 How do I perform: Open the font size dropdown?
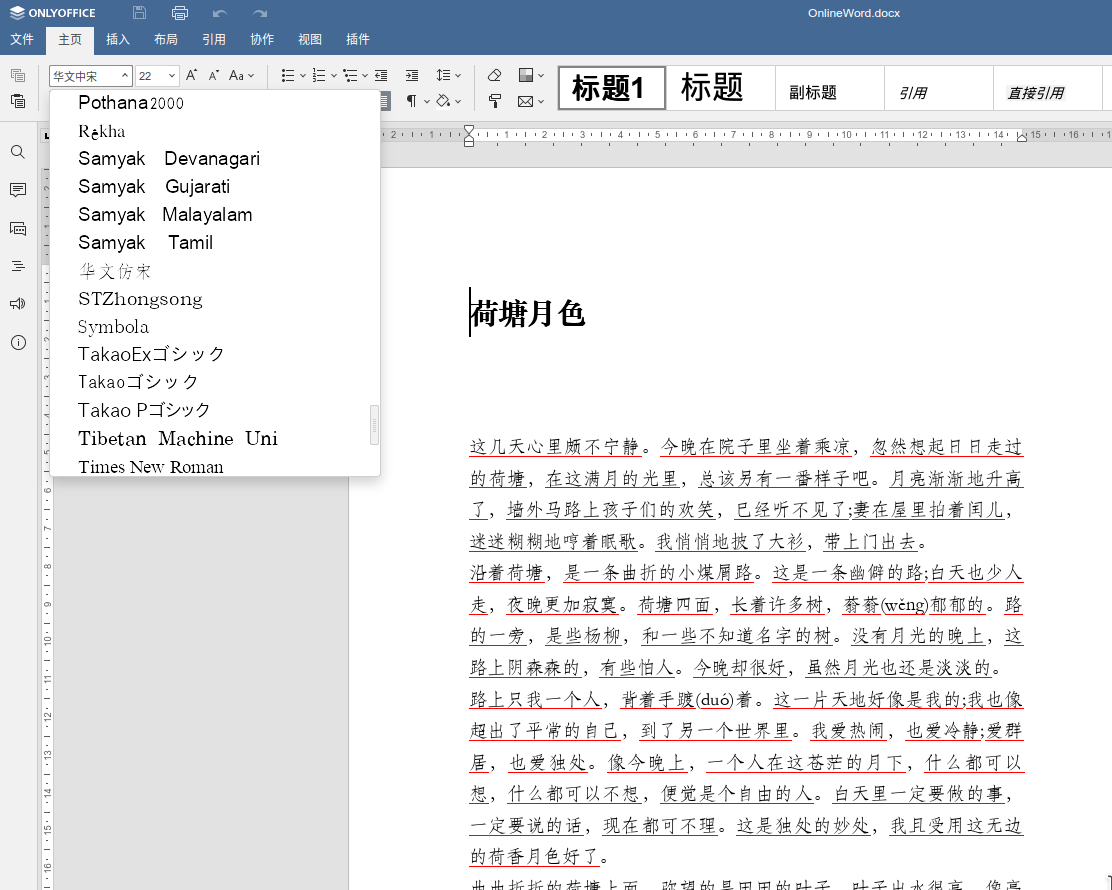(172, 75)
